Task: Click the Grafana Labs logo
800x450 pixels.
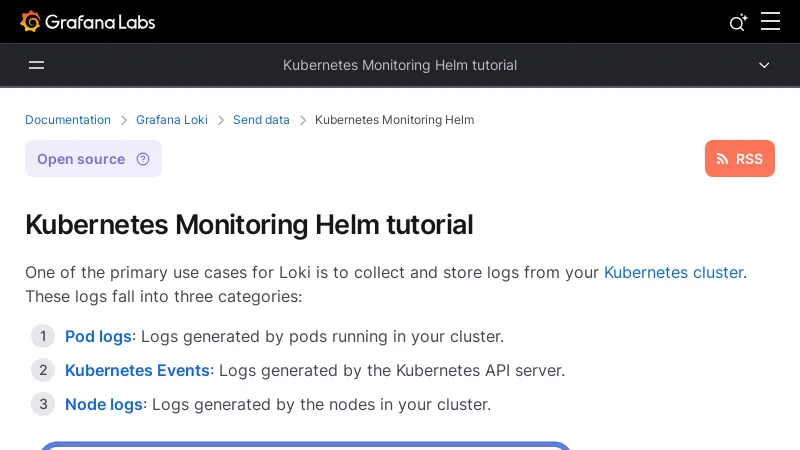Action: (x=88, y=21)
